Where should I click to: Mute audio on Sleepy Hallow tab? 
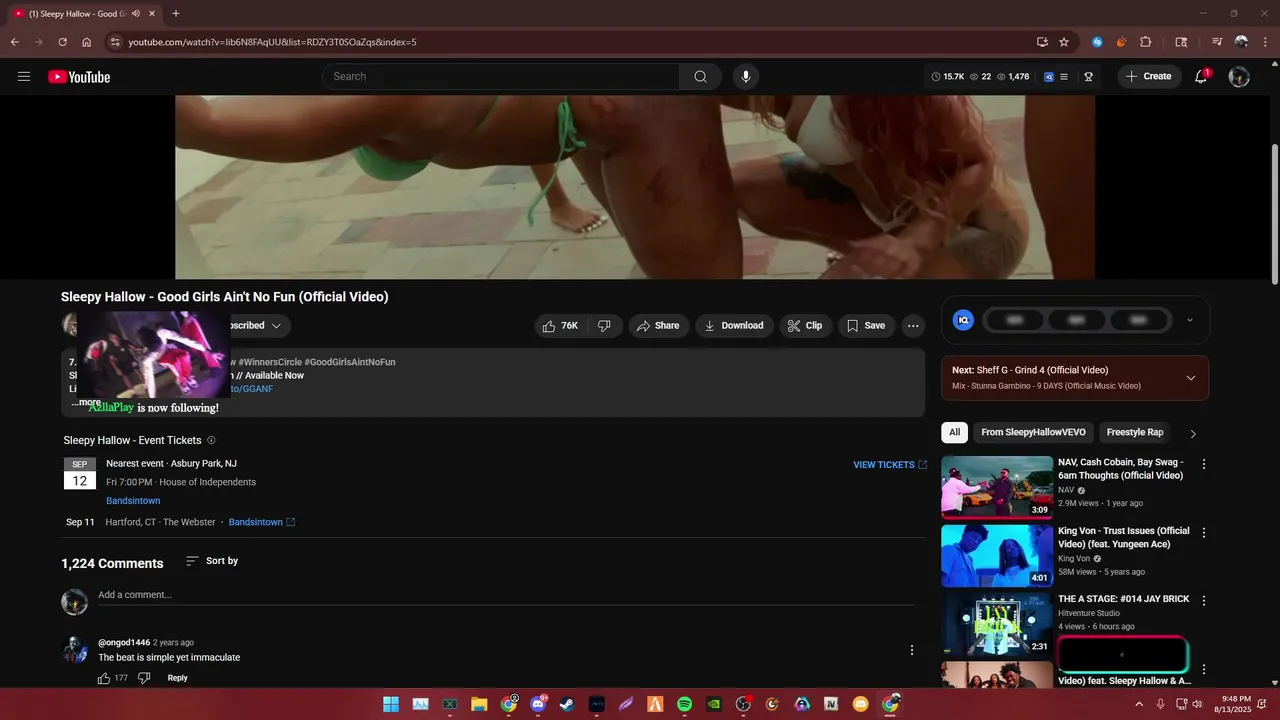135,13
